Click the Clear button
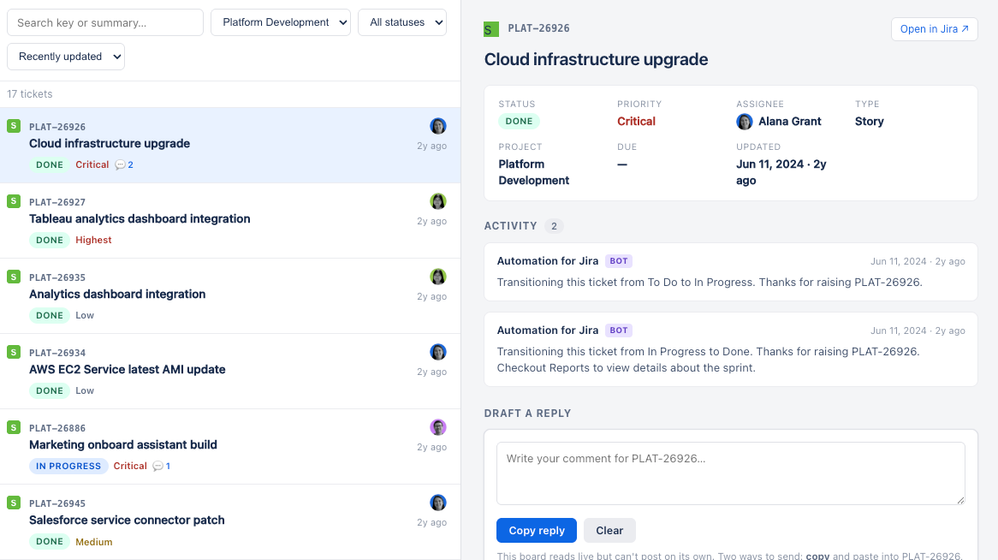Image resolution: width=998 pixels, height=560 pixels. [x=609, y=530]
